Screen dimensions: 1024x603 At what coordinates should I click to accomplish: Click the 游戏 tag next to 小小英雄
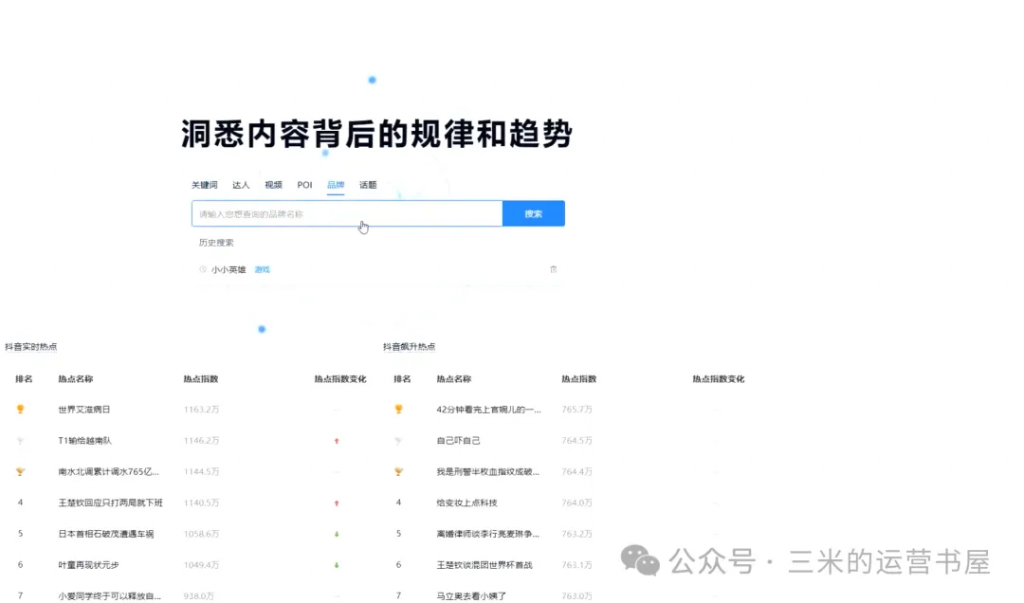262,269
